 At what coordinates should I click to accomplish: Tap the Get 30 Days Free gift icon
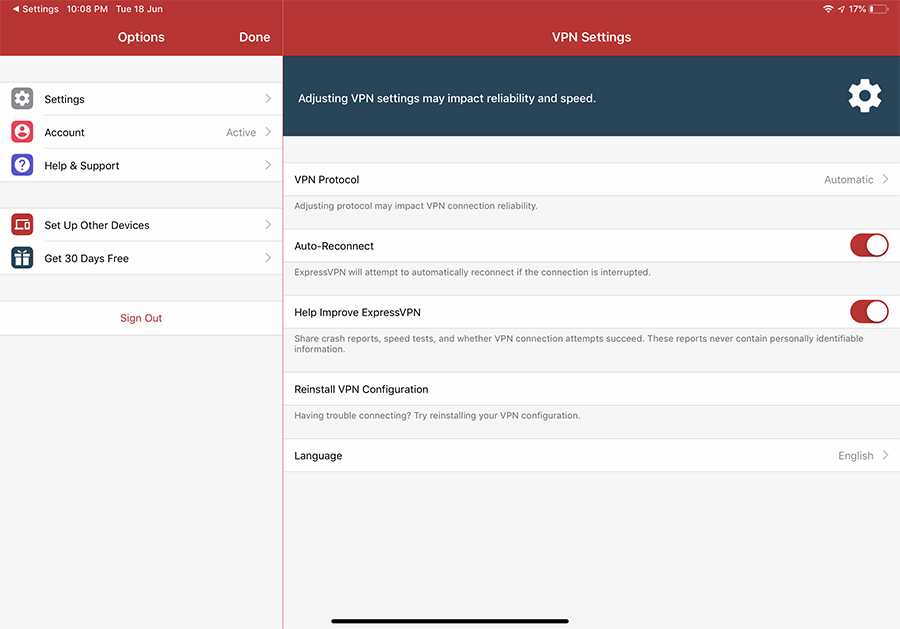pos(22,258)
